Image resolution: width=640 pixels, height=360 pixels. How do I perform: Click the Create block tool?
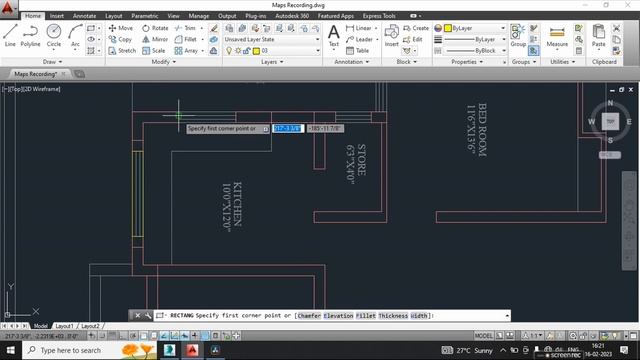416,28
